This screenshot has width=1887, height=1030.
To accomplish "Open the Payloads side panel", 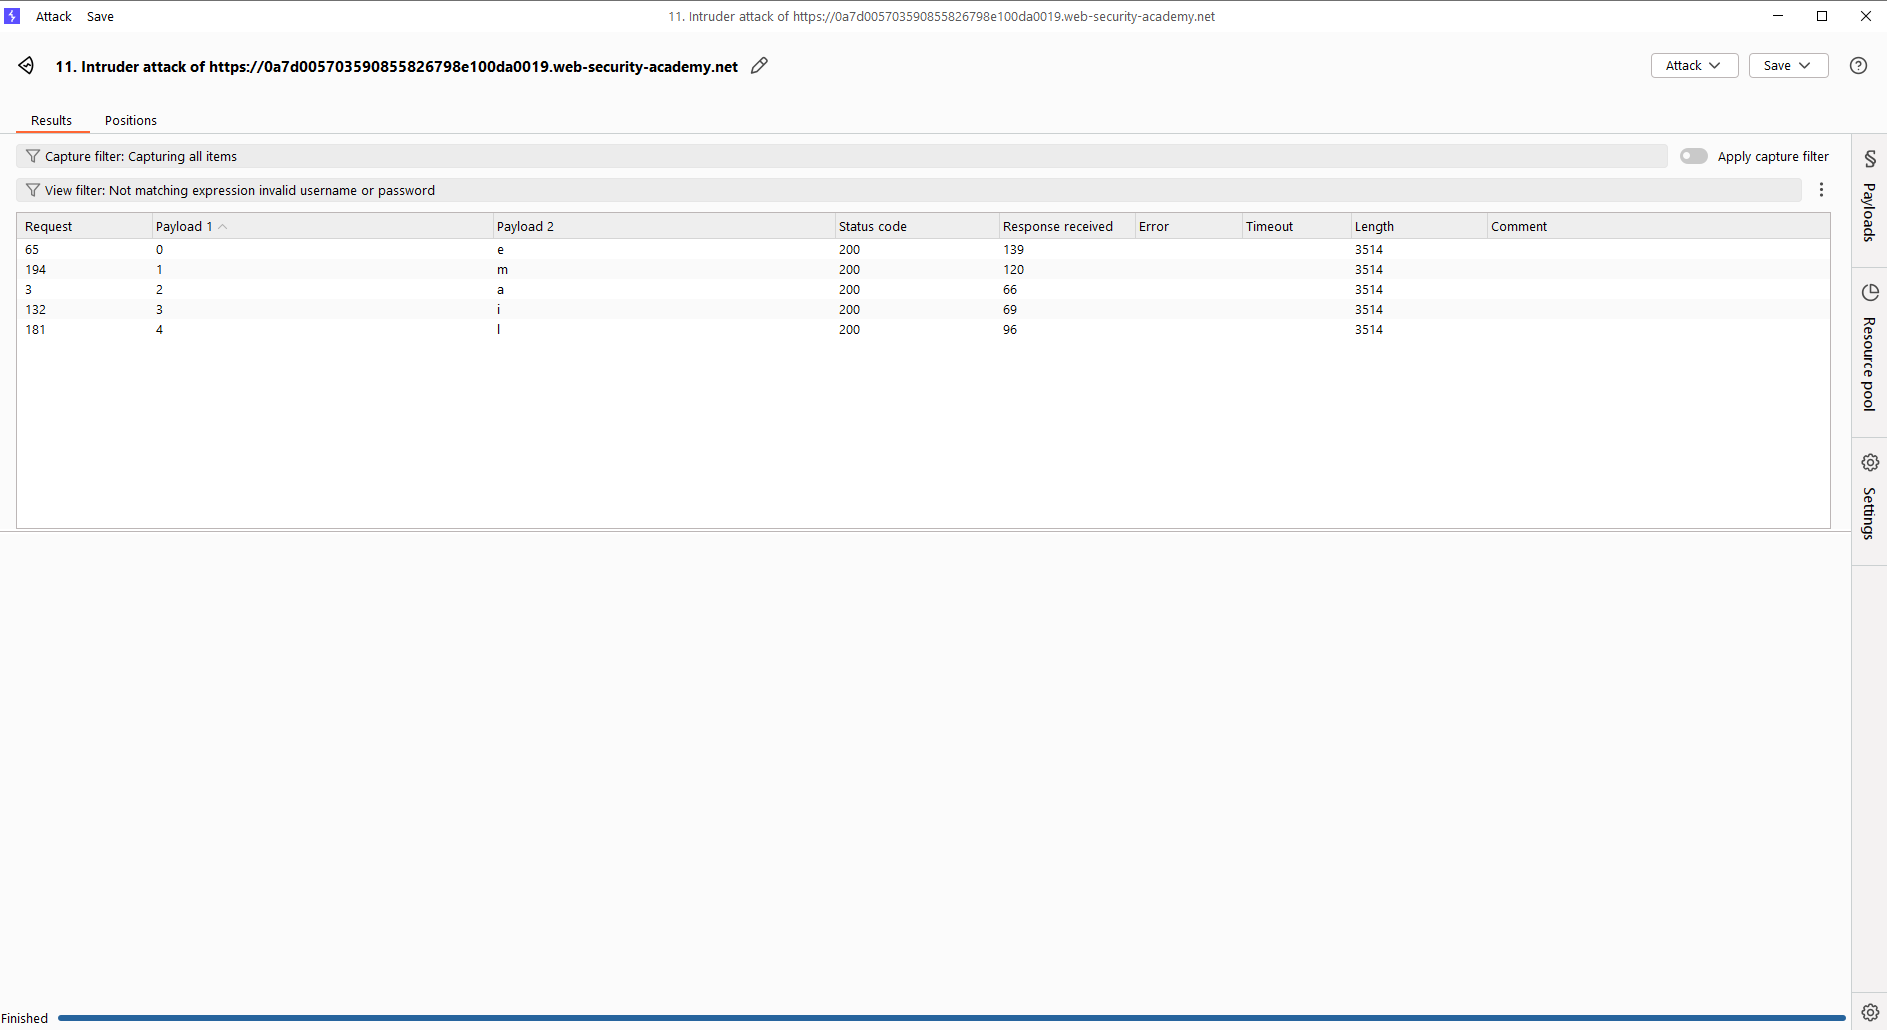I will [x=1868, y=200].
